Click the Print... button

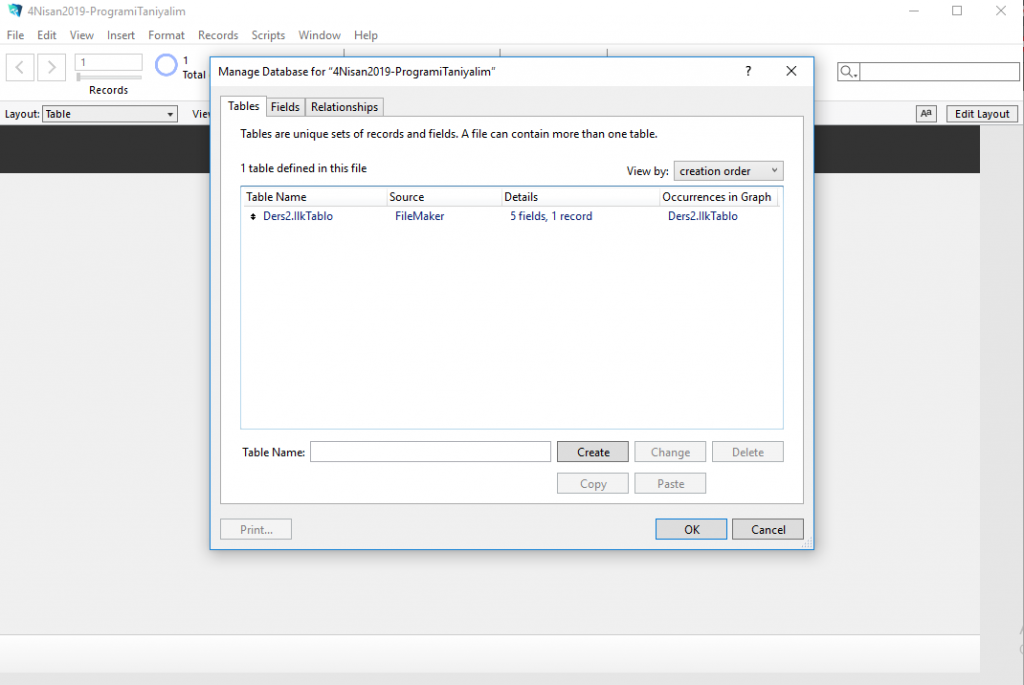point(256,530)
